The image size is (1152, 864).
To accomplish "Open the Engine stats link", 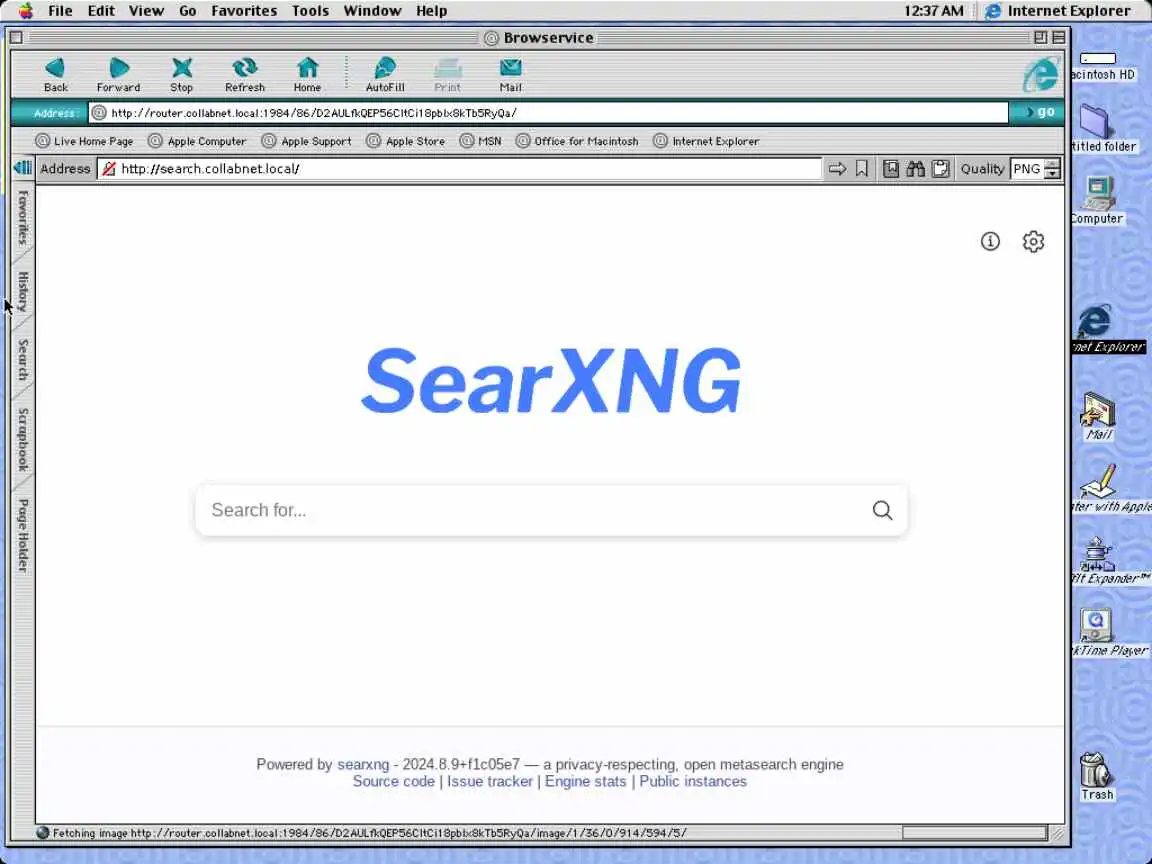I will tap(586, 781).
